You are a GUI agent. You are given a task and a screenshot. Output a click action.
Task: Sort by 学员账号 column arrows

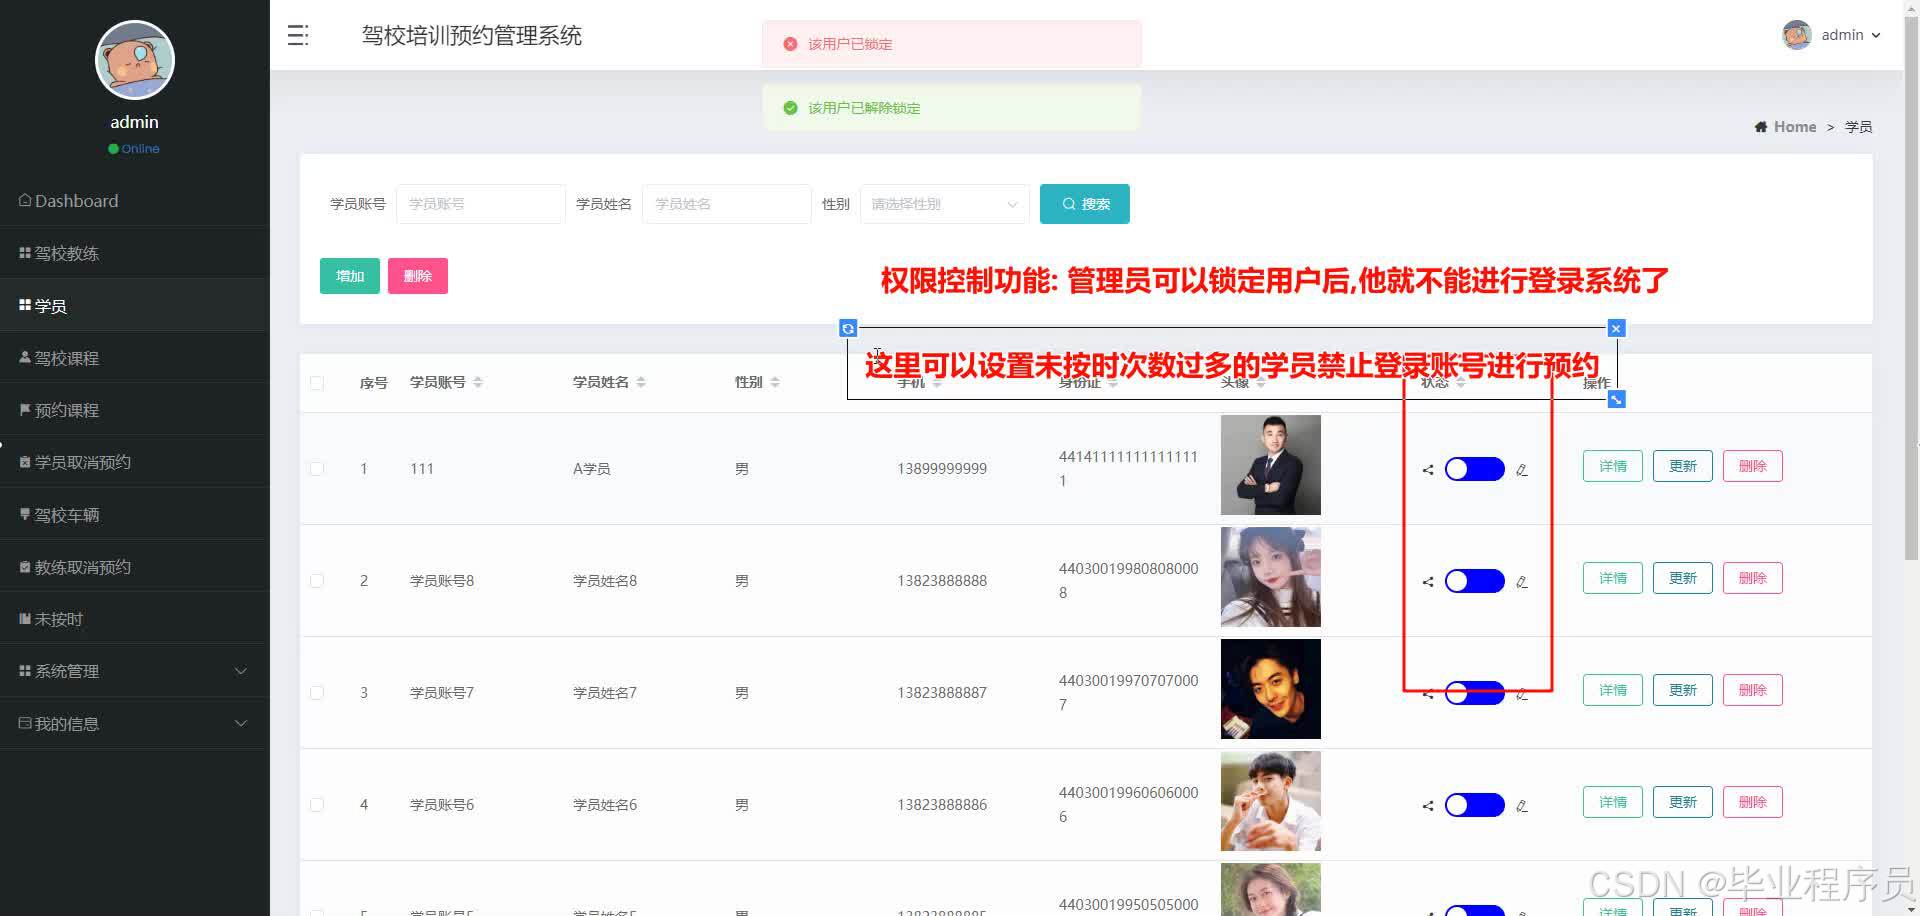pyautogui.click(x=478, y=382)
